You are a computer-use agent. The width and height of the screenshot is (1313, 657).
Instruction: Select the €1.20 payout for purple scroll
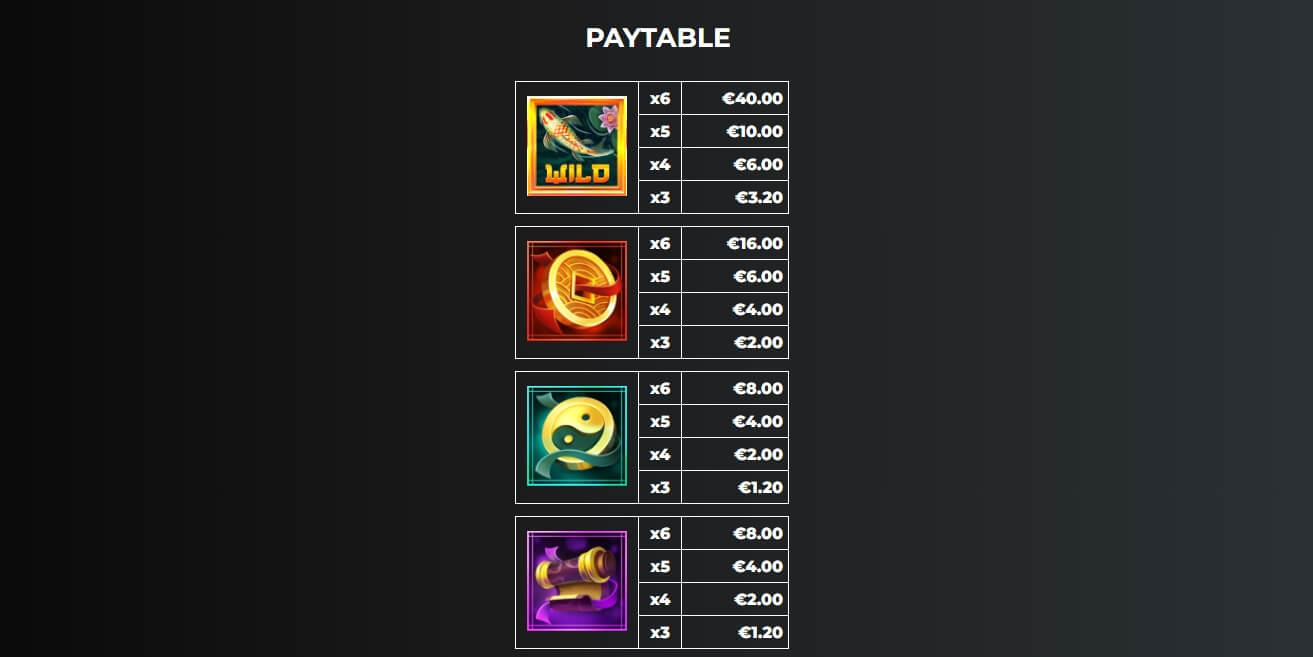click(x=760, y=632)
